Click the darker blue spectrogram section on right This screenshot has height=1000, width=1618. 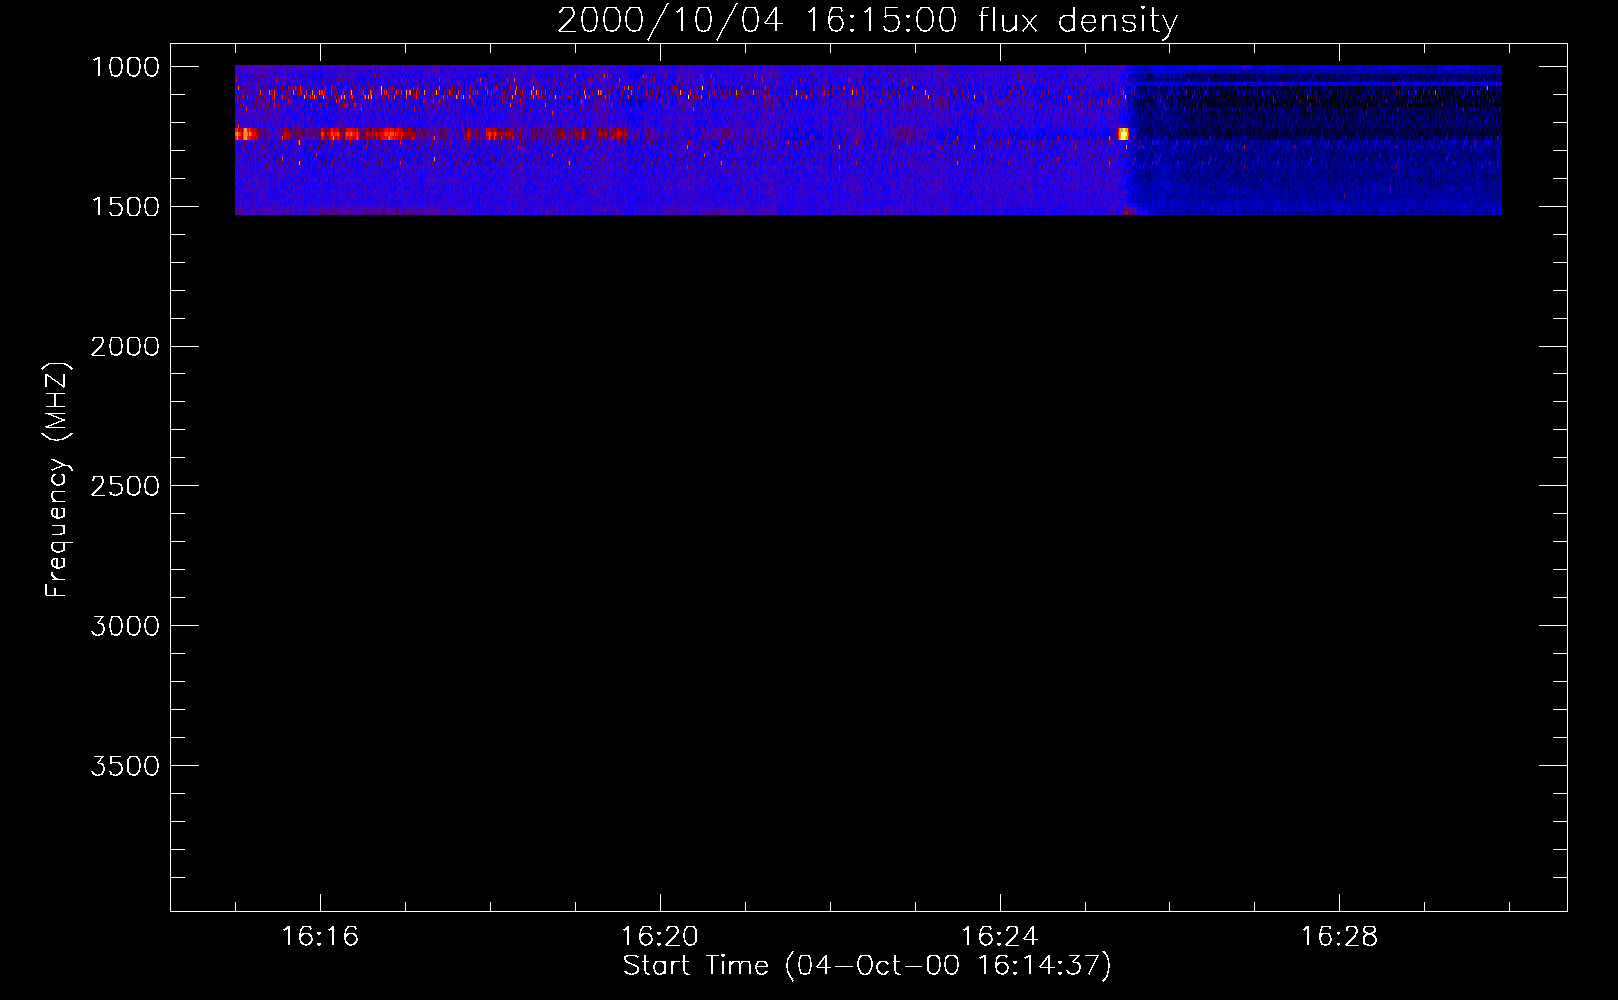point(1315,140)
